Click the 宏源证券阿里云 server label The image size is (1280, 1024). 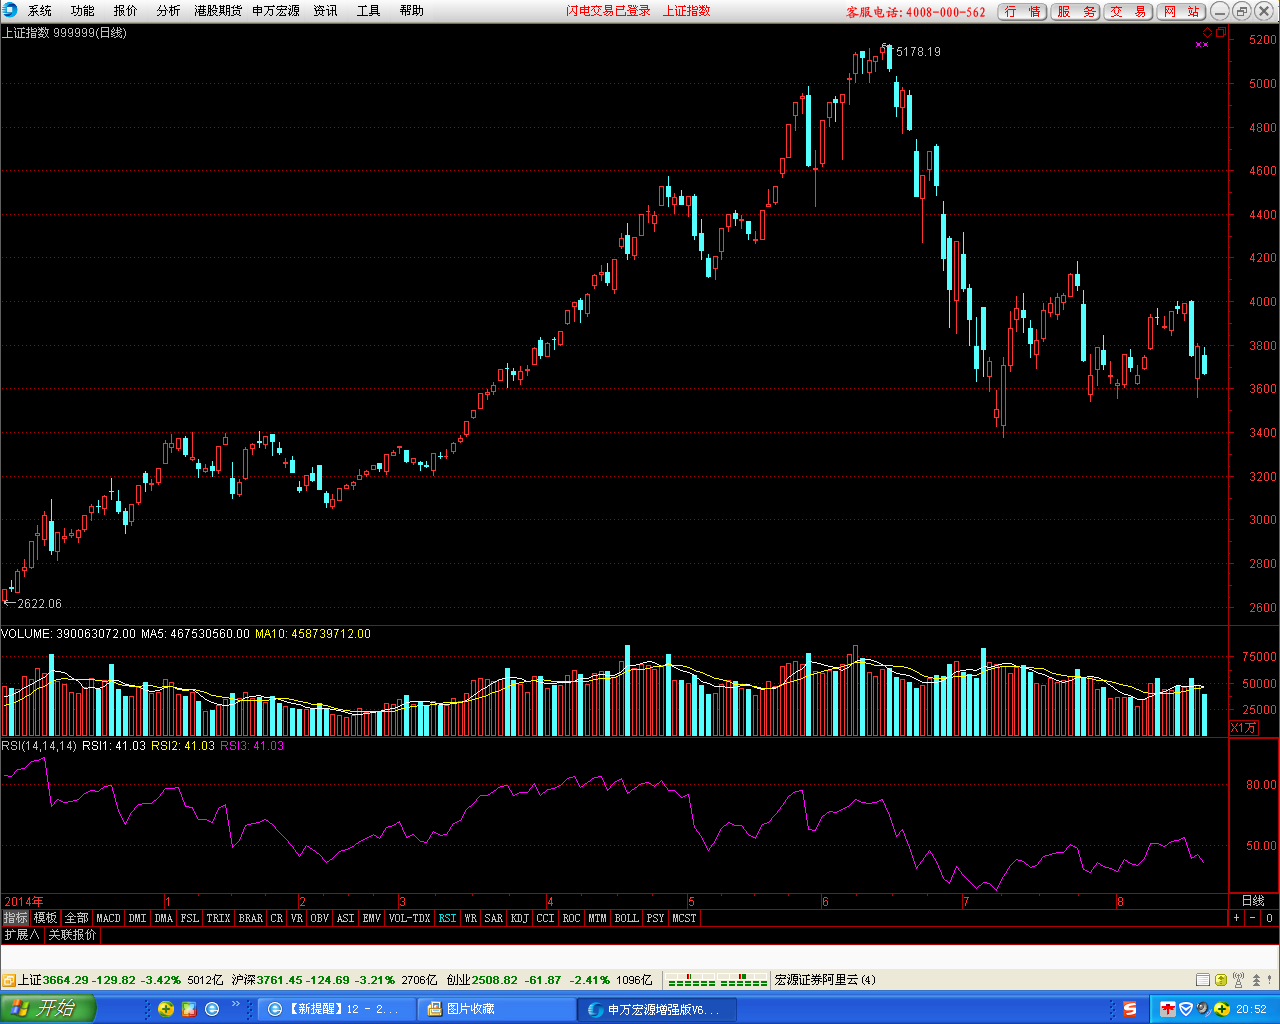(x=825, y=980)
